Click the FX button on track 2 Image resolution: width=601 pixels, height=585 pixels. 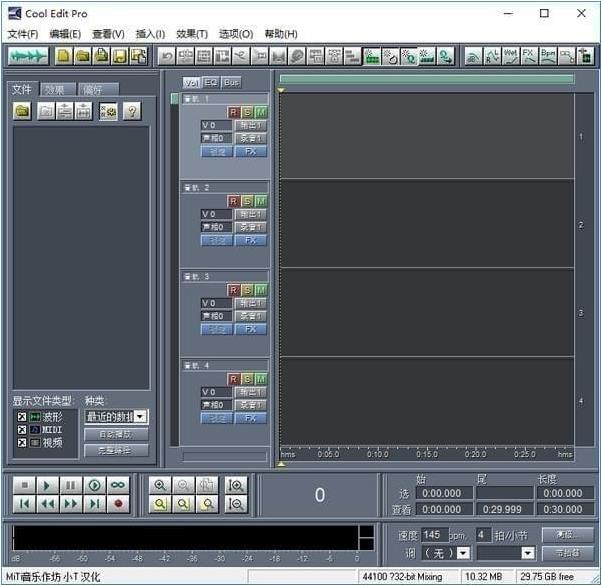250,240
